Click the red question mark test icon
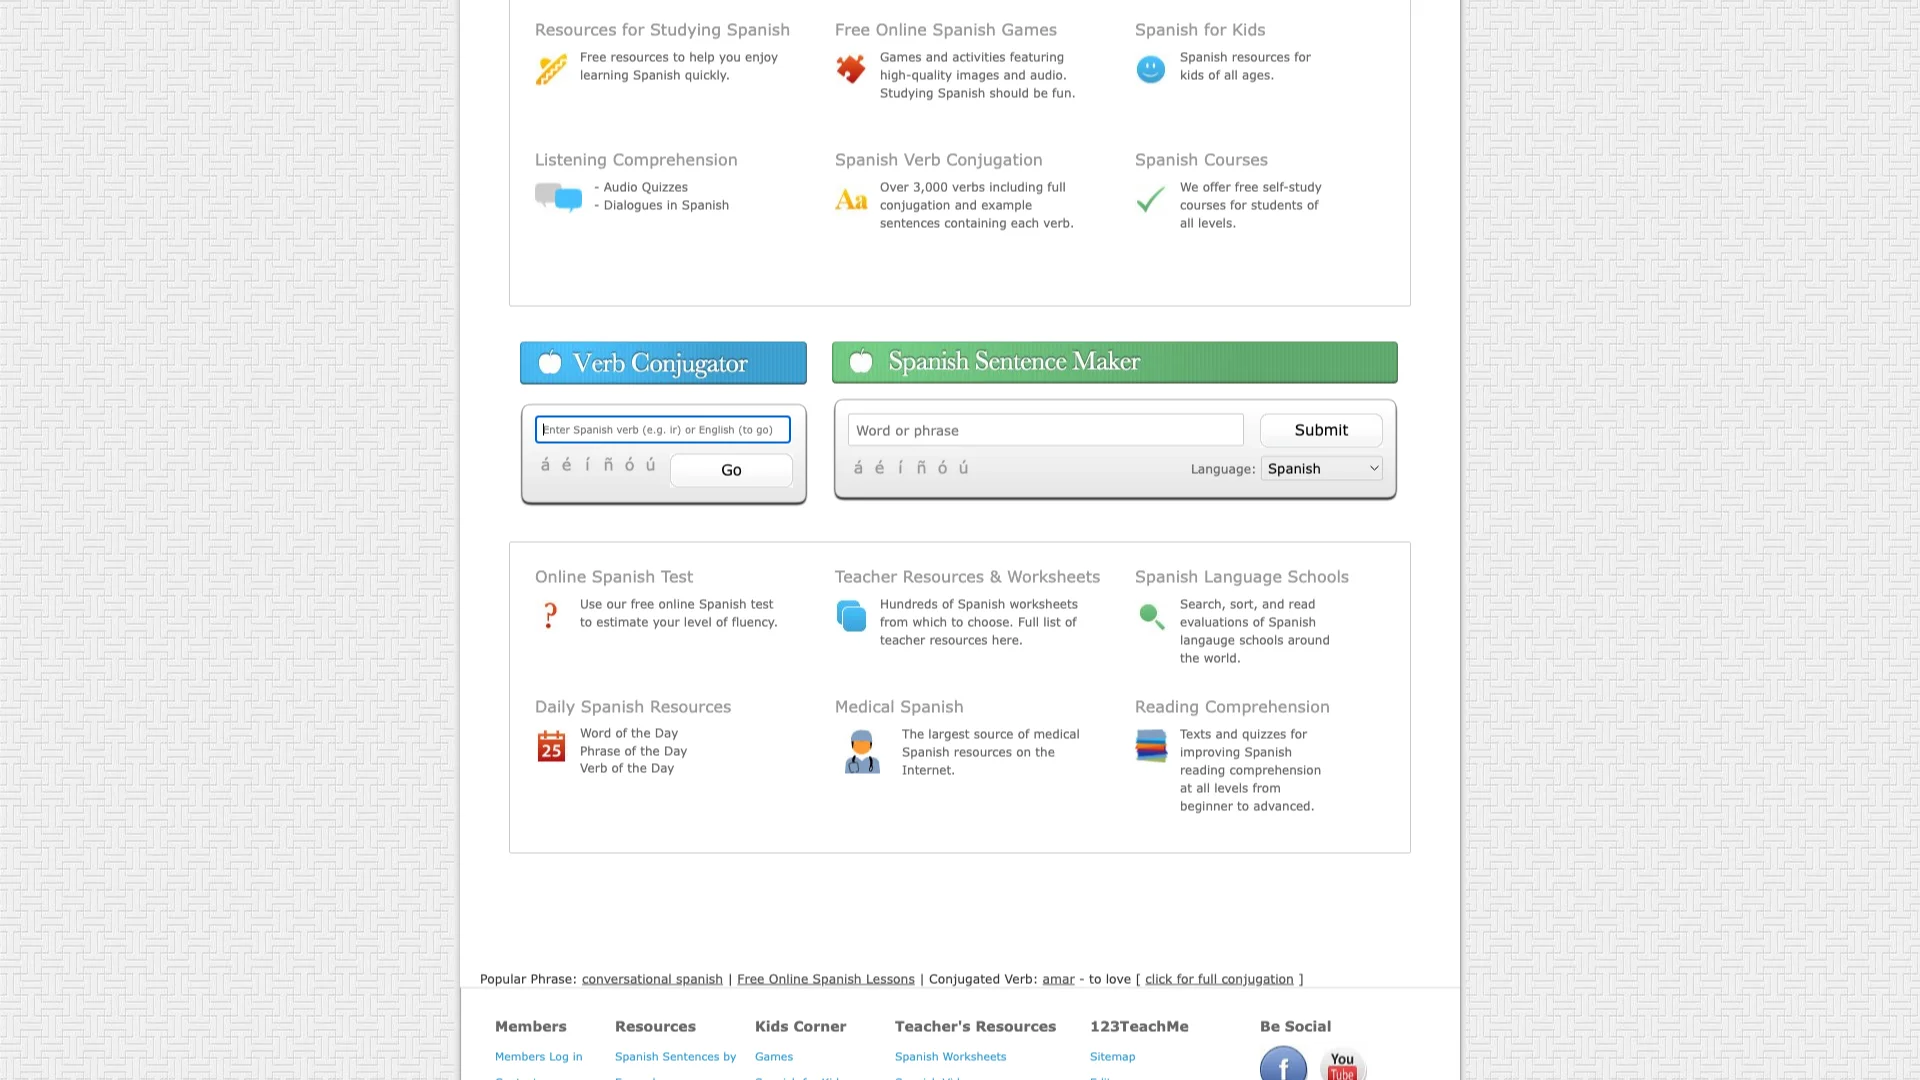 pos(550,615)
